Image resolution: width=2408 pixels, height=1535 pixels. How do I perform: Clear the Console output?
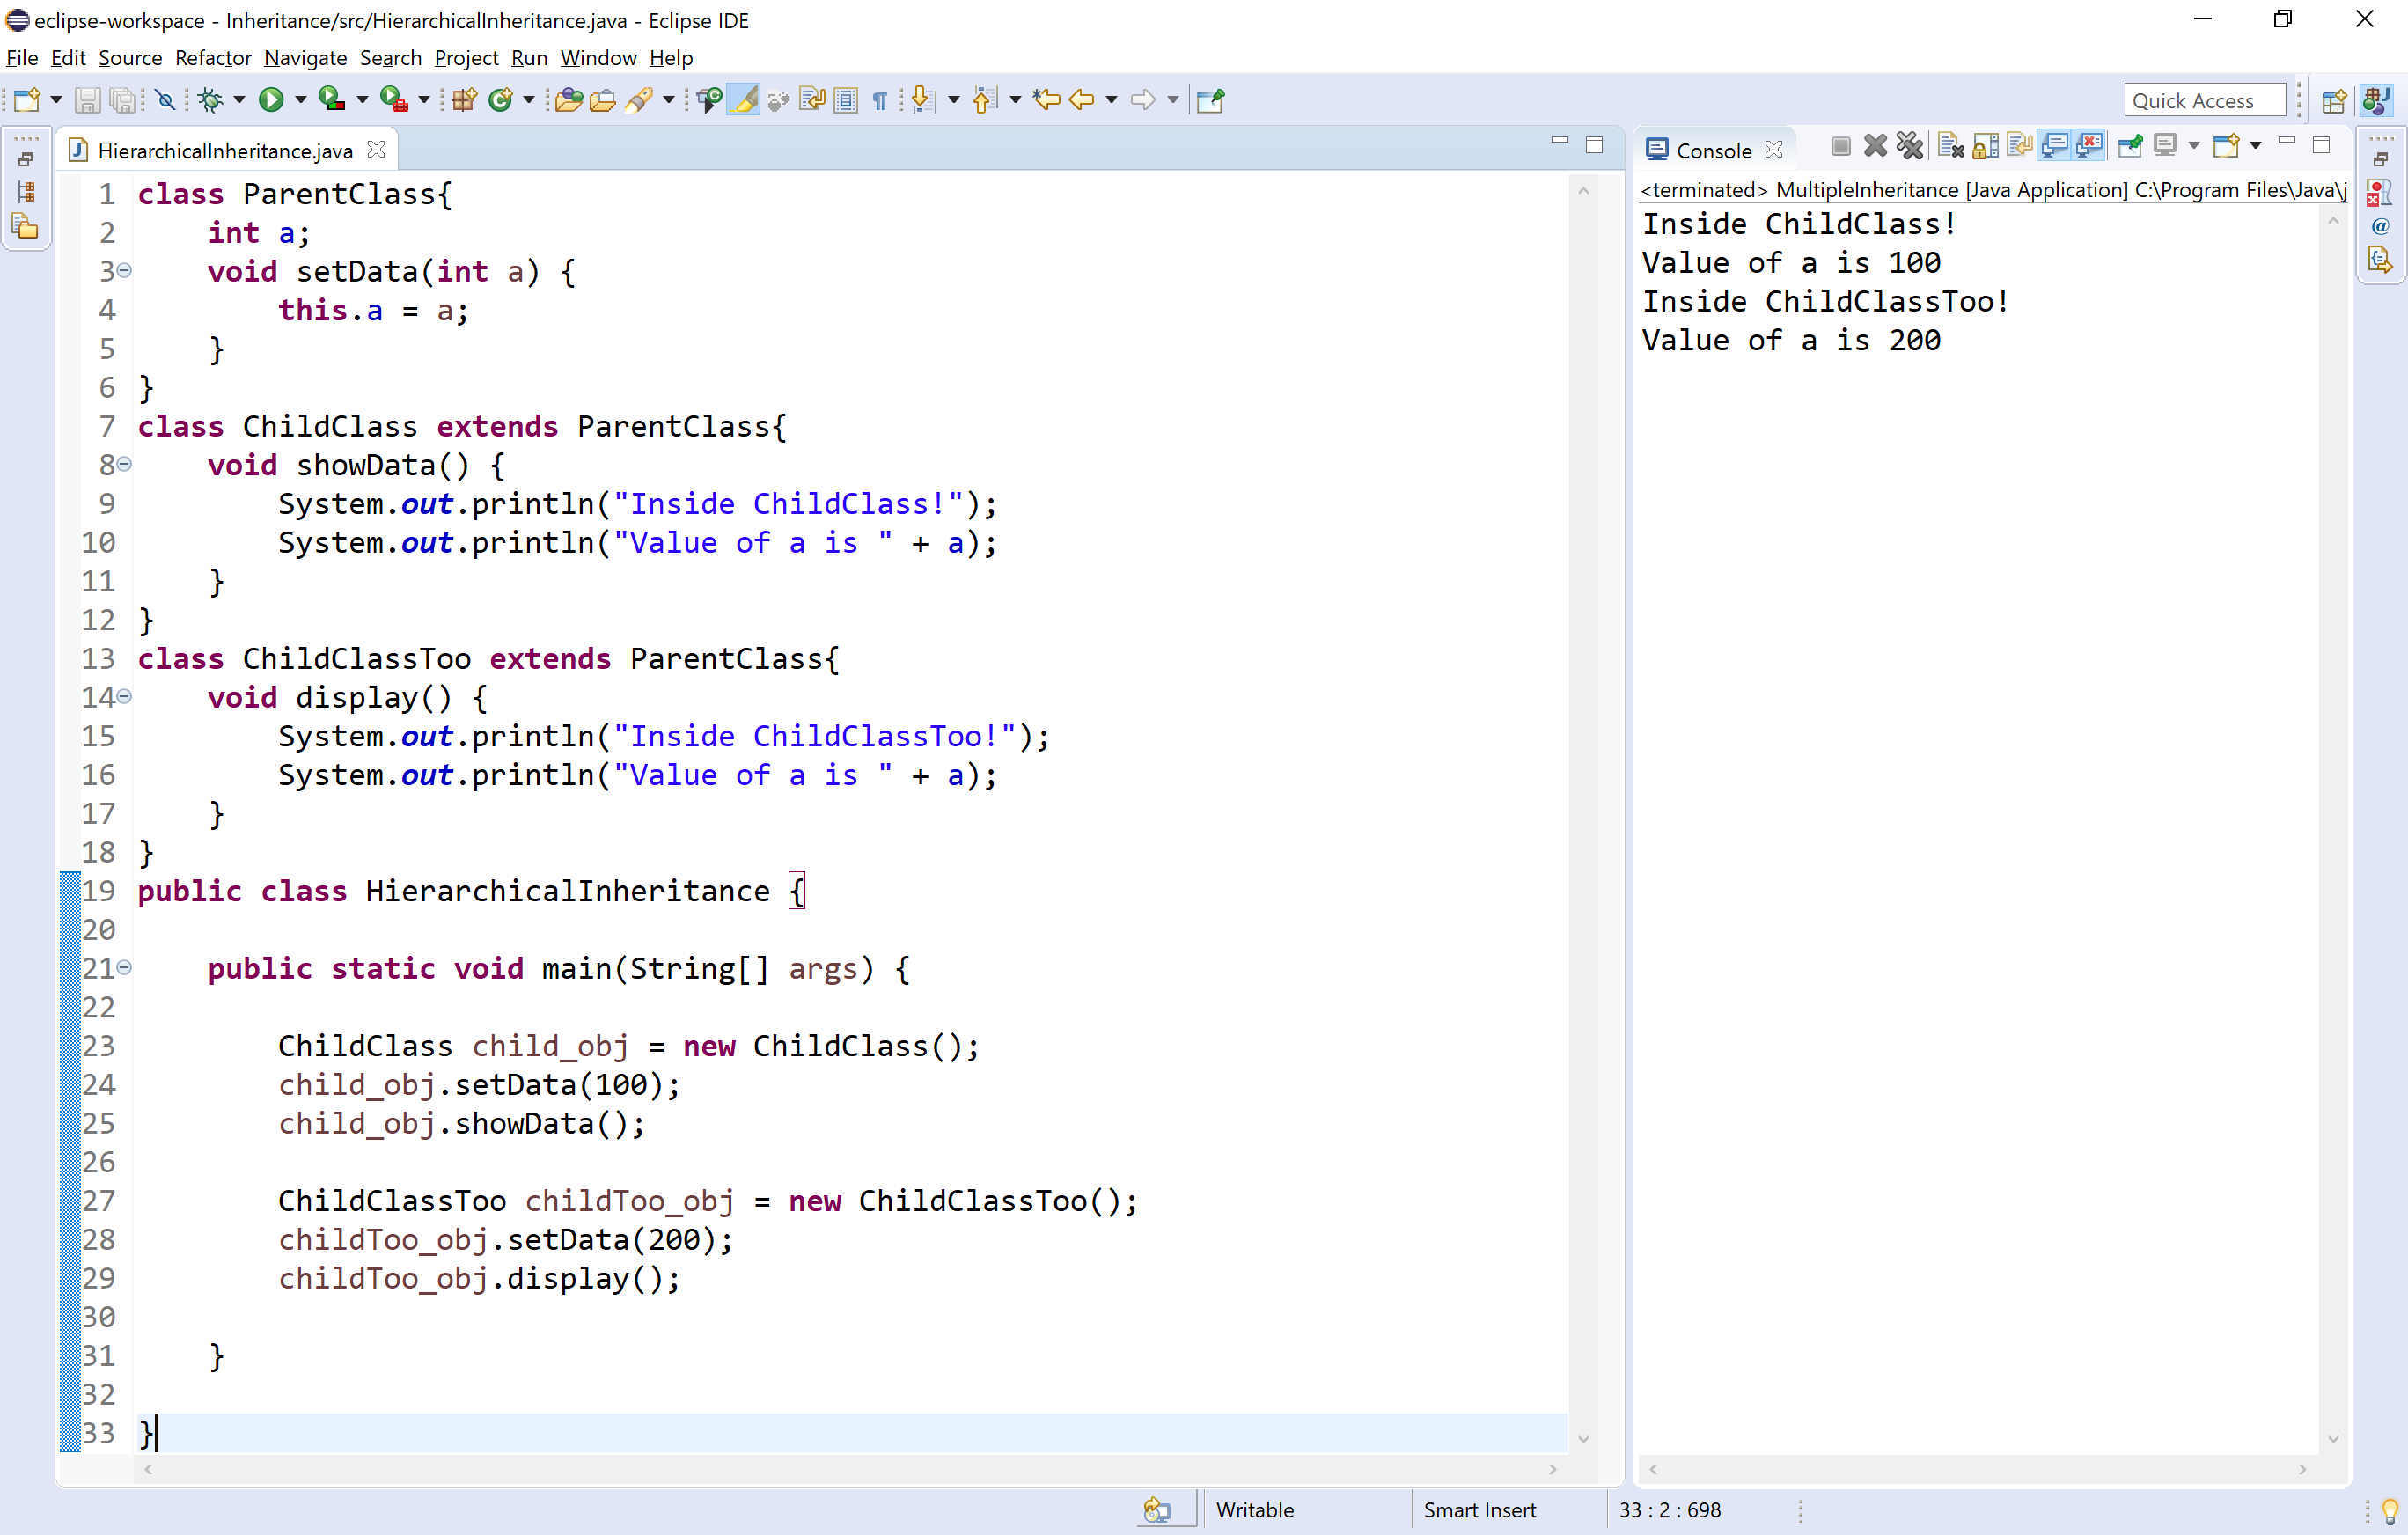coord(1950,145)
